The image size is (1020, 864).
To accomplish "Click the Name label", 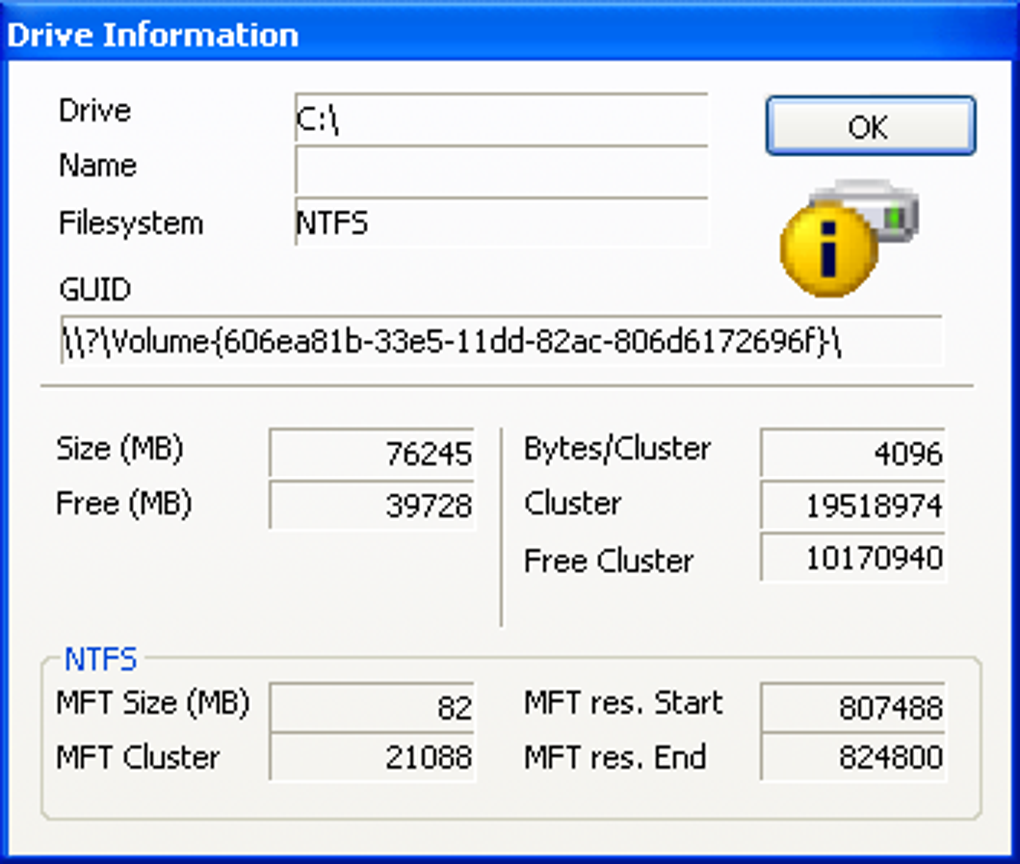I will click(98, 165).
